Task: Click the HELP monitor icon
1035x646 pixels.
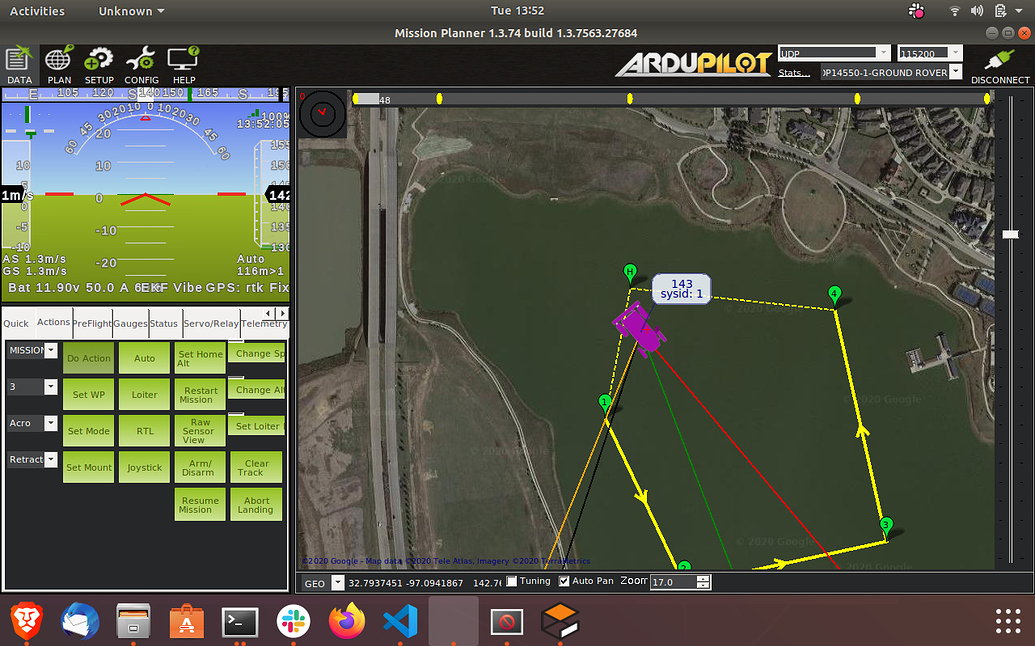Action: coord(184,62)
